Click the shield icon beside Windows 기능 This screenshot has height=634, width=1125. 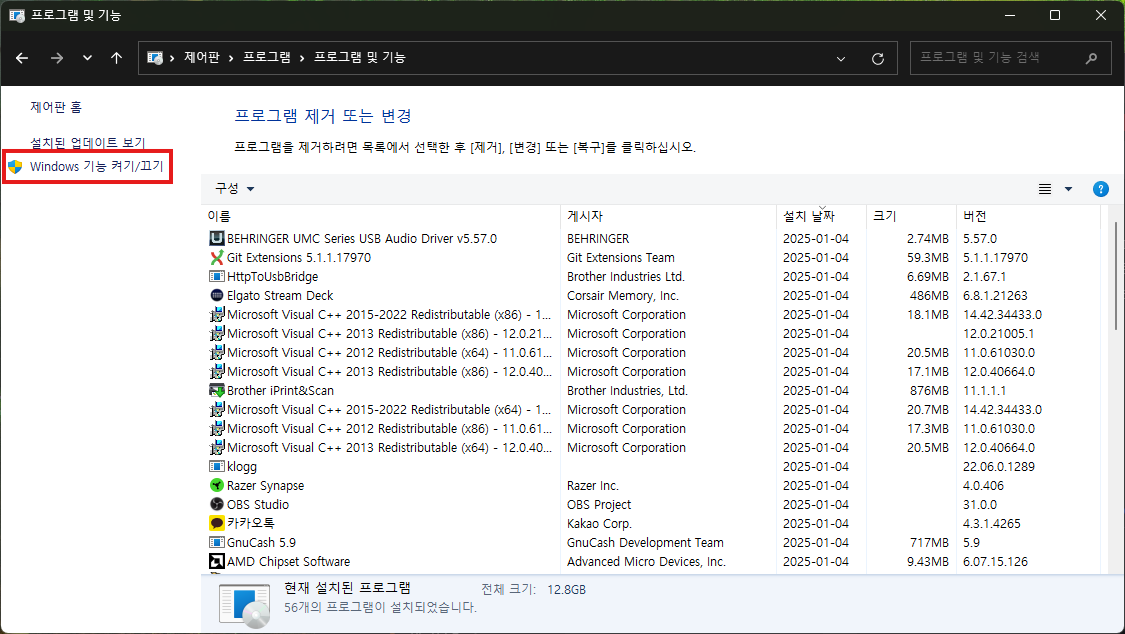[15, 167]
